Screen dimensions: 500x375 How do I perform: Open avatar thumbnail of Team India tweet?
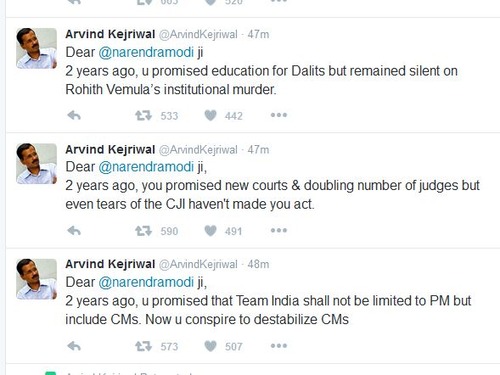click(37, 279)
